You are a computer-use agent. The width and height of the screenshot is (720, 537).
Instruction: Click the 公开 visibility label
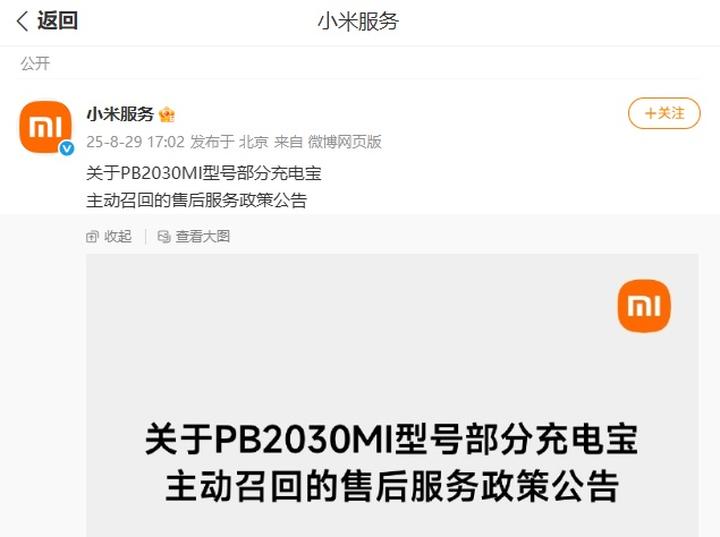click(35, 63)
